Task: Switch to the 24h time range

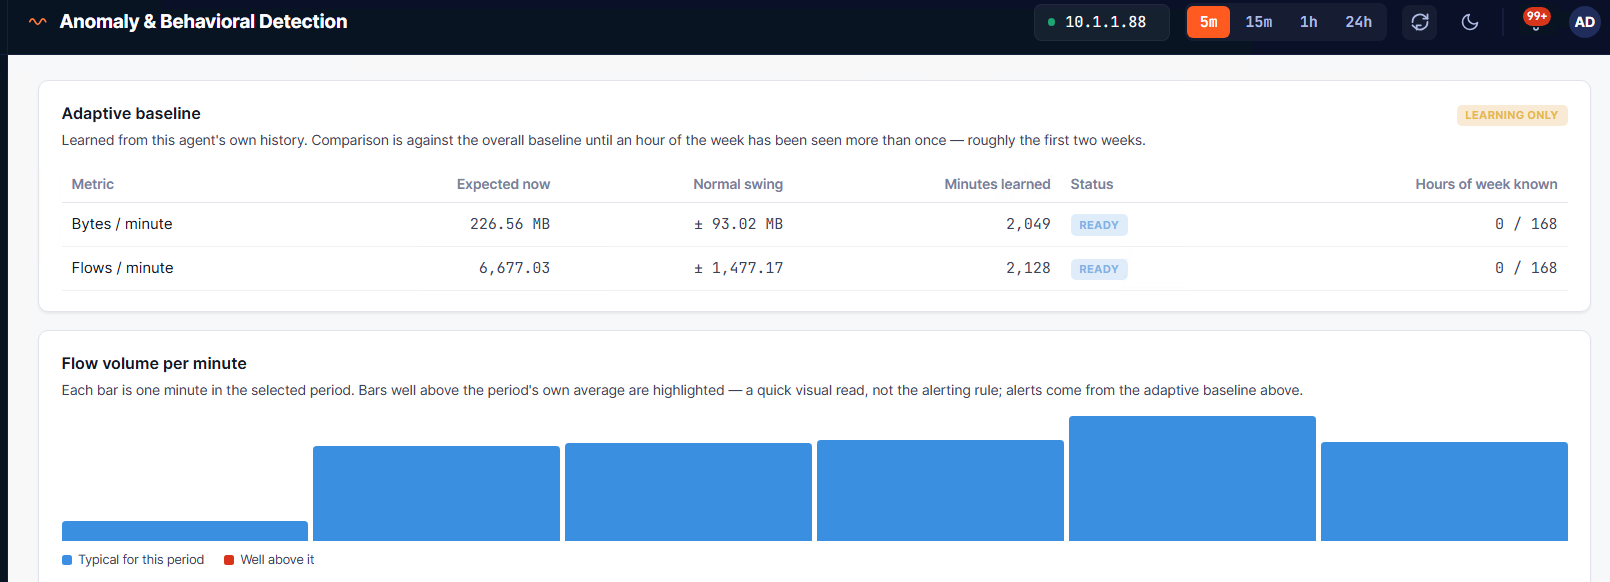Action: coord(1359,22)
